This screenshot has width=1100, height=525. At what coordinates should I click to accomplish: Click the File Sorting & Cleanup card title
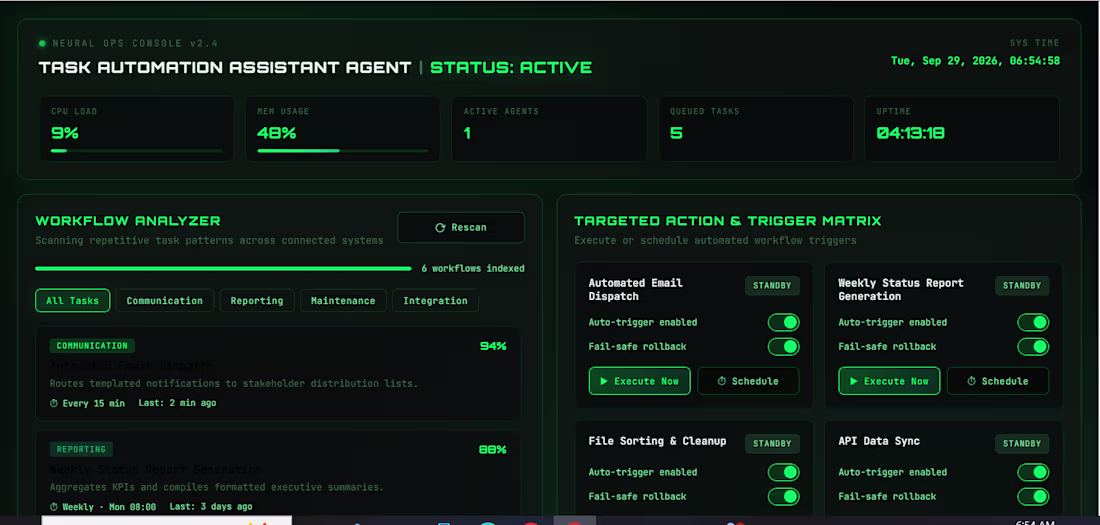(657, 441)
